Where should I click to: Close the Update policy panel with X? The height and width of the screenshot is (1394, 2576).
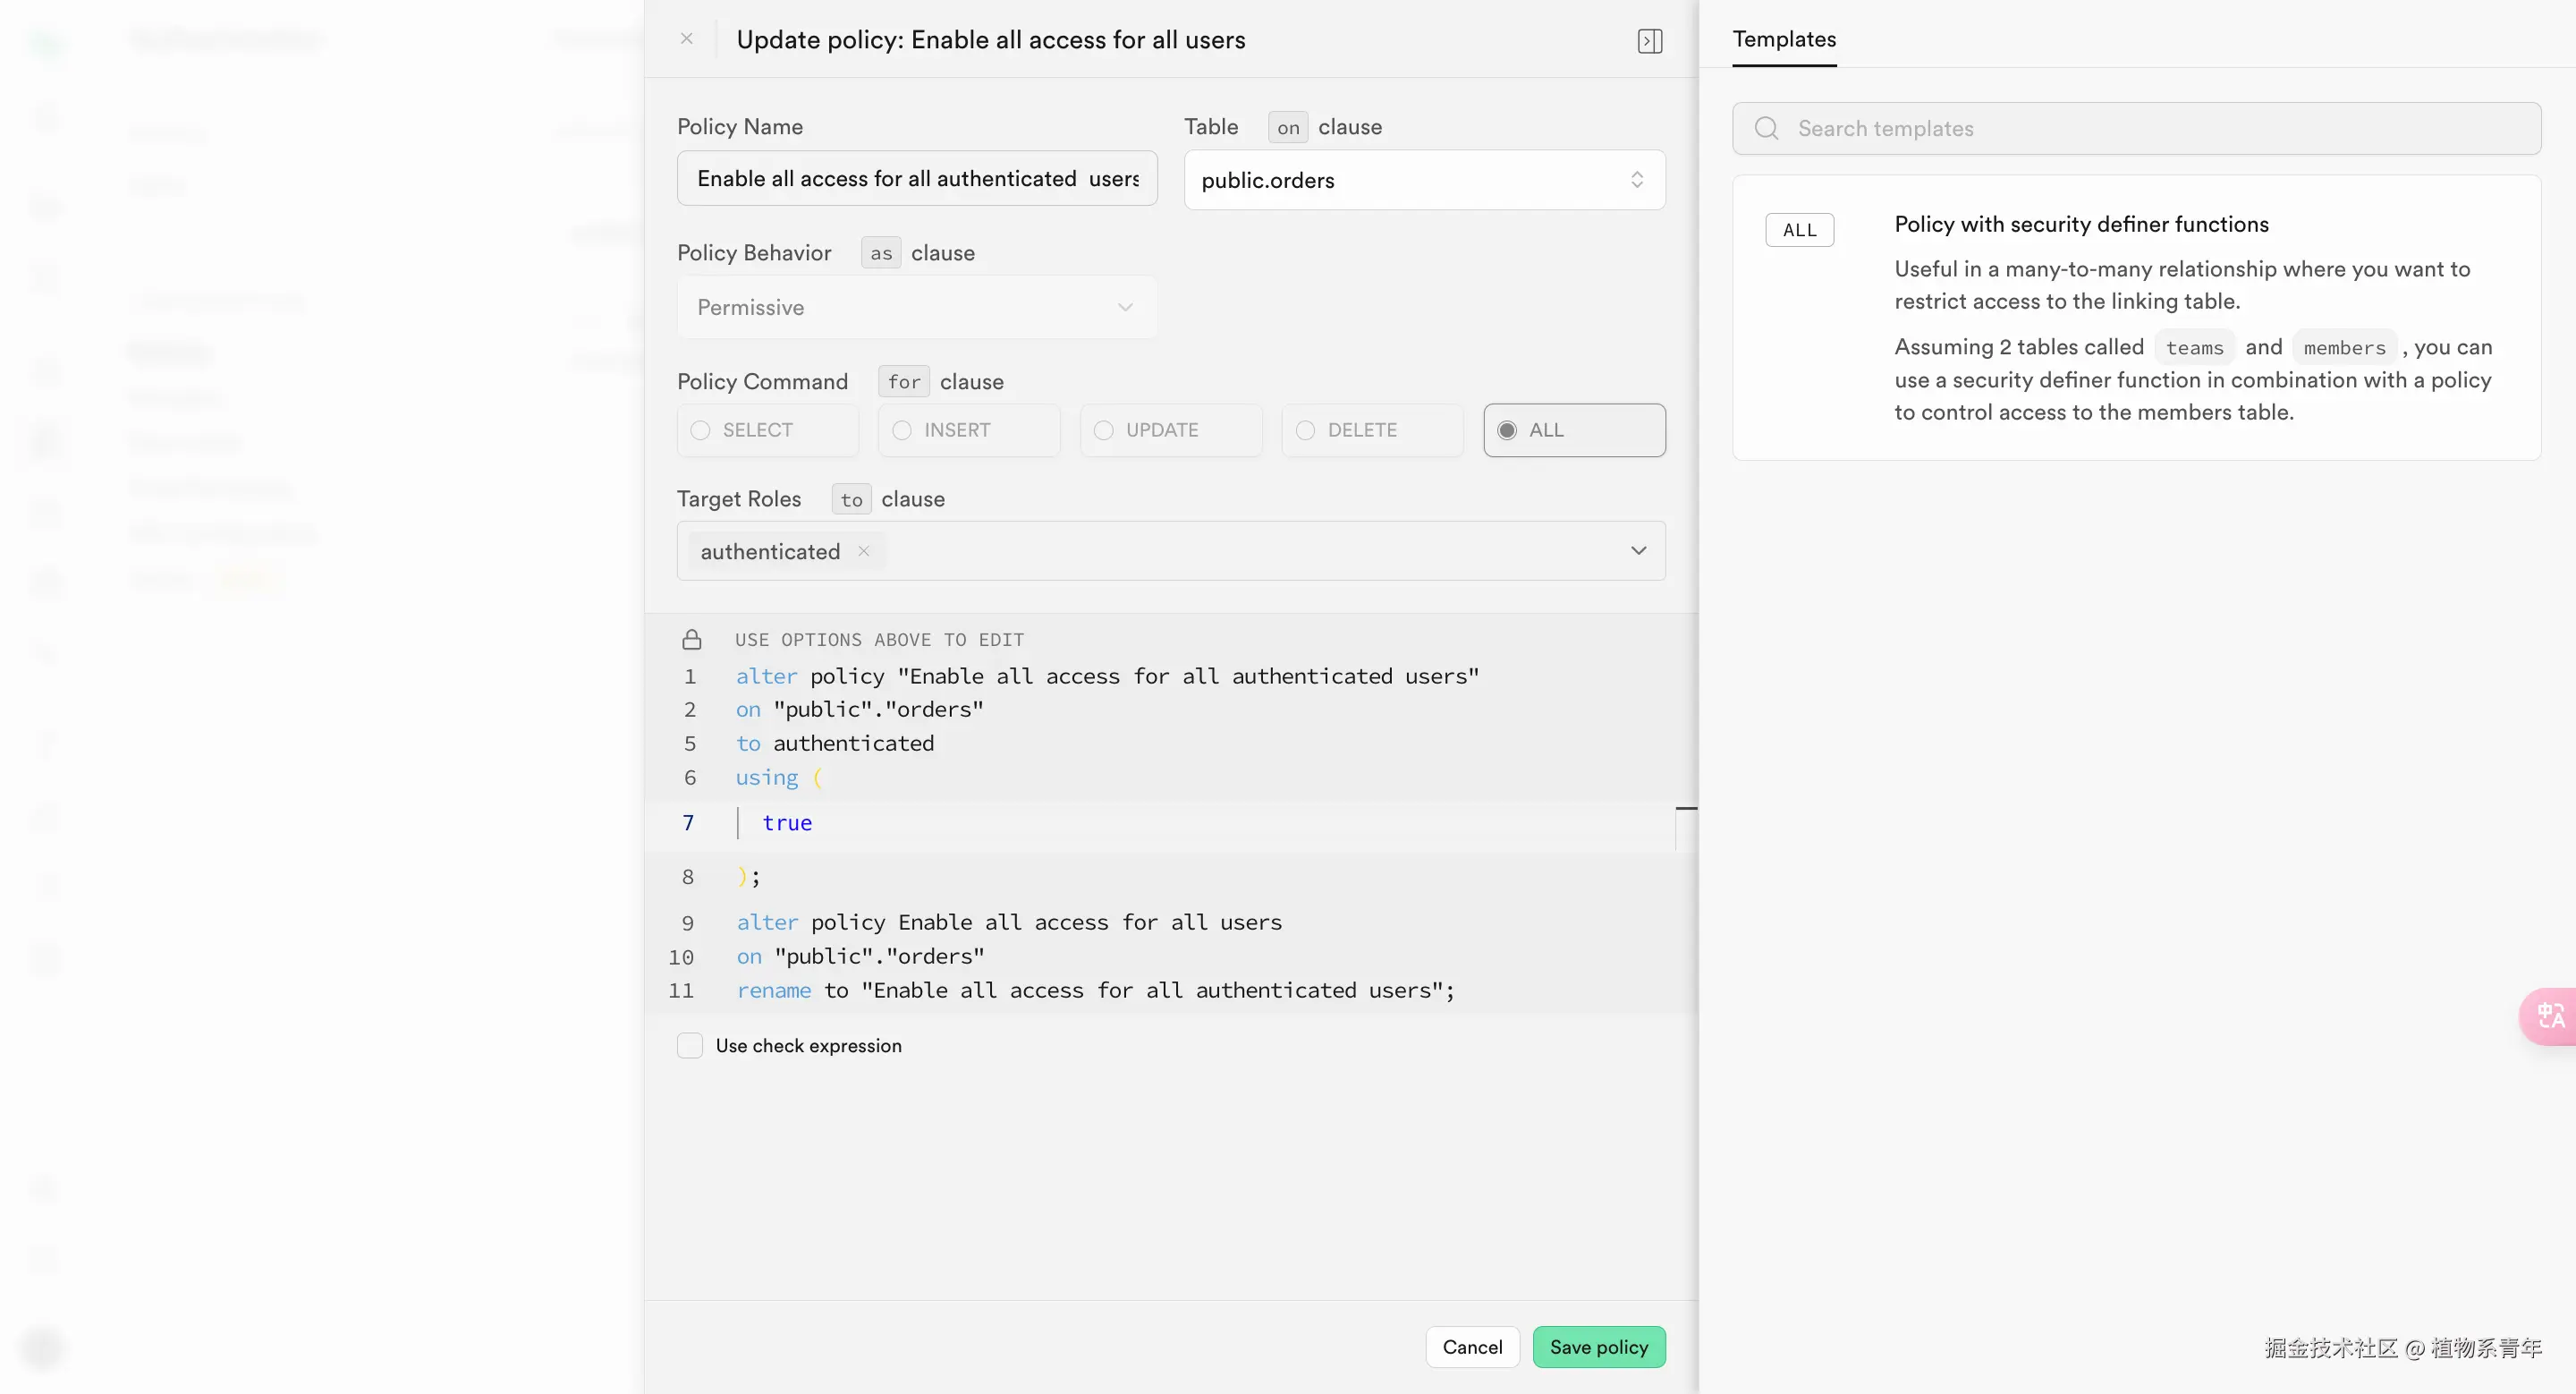pyautogui.click(x=686, y=39)
